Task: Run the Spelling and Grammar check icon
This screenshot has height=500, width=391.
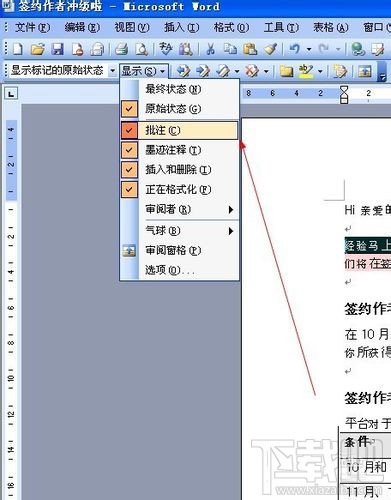Action: (x=166, y=49)
